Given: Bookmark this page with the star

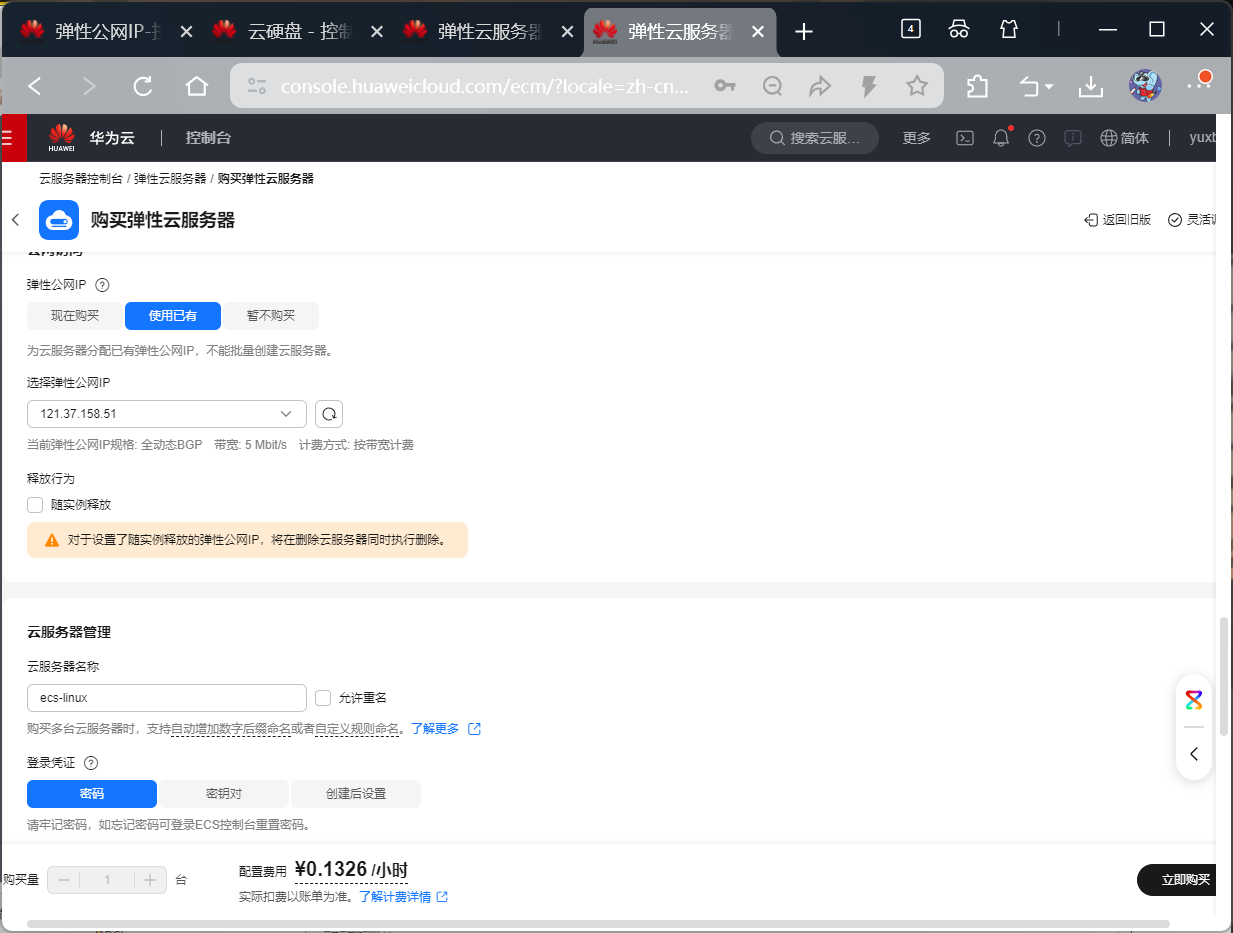Looking at the screenshot, I should (x=917, y=86).
